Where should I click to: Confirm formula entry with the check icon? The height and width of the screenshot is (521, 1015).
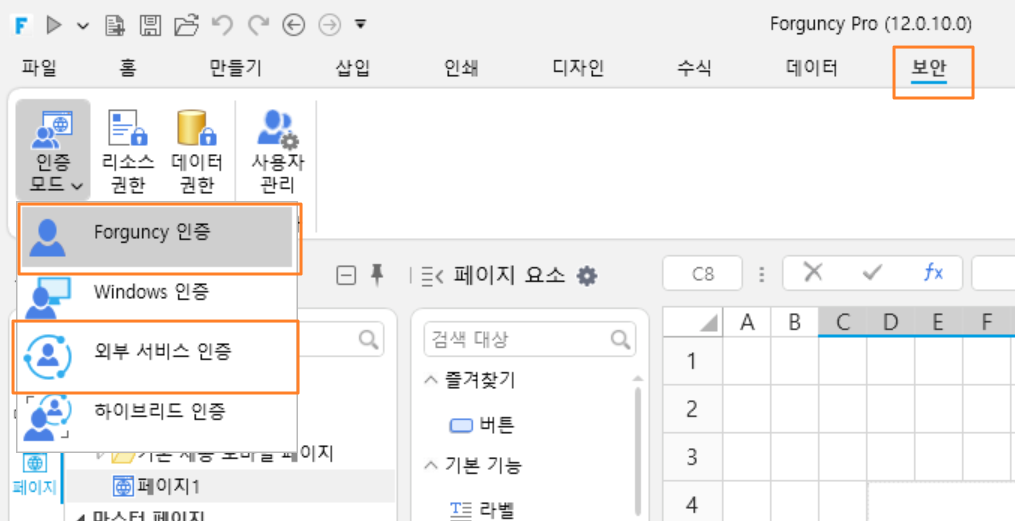[873, 273]
